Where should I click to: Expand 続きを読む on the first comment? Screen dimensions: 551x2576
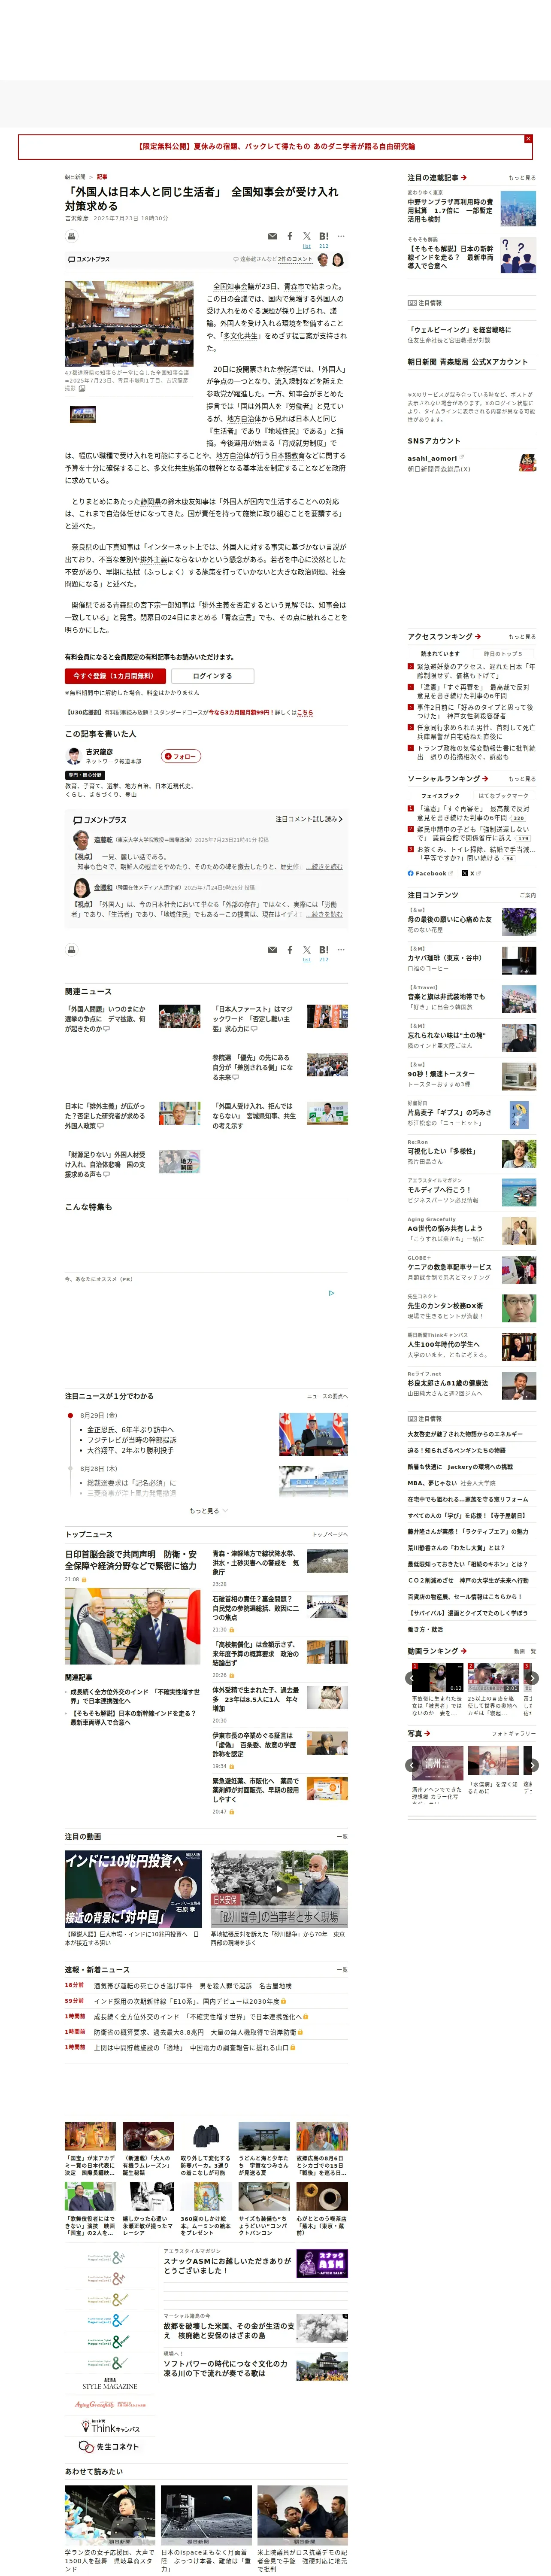[x=324, y=867]
